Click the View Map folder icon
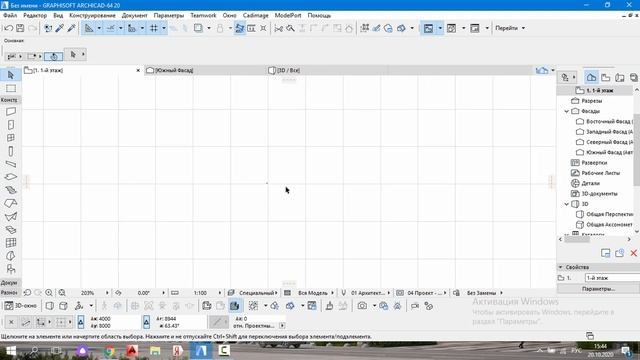The height and width of the screenshot is (360, 640). (606, 78)
